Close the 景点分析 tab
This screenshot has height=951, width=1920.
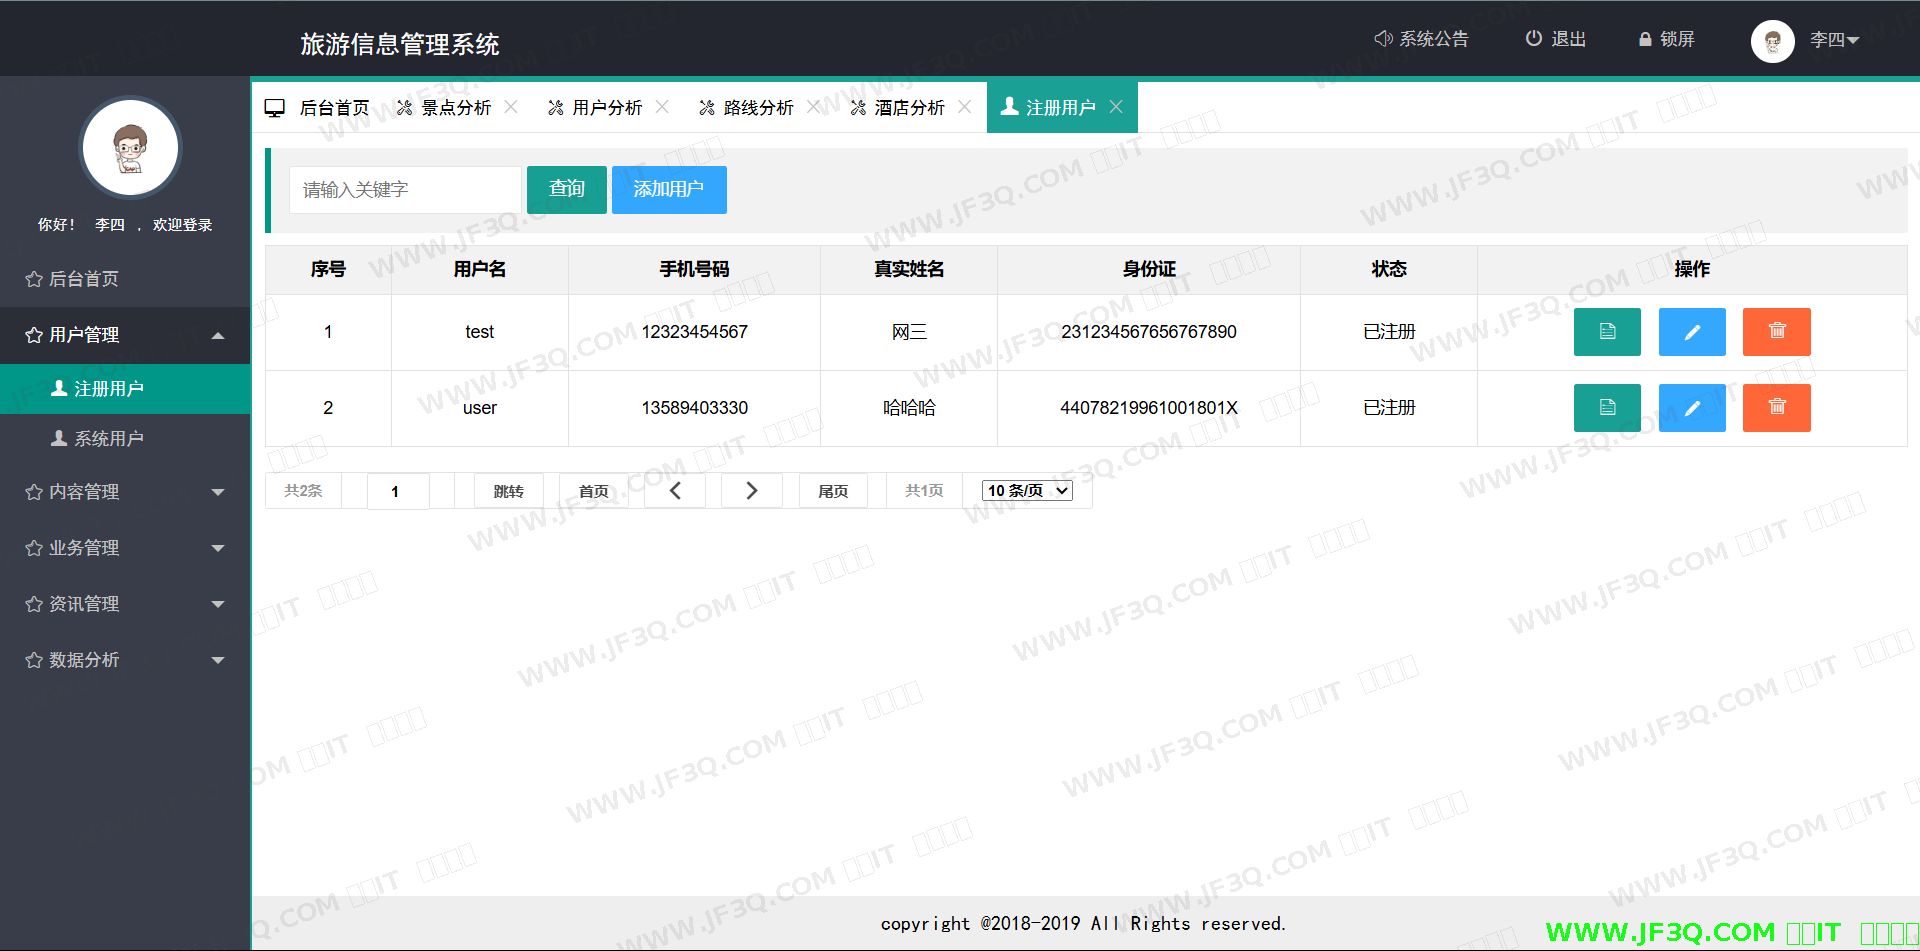[x=511, y=107]
